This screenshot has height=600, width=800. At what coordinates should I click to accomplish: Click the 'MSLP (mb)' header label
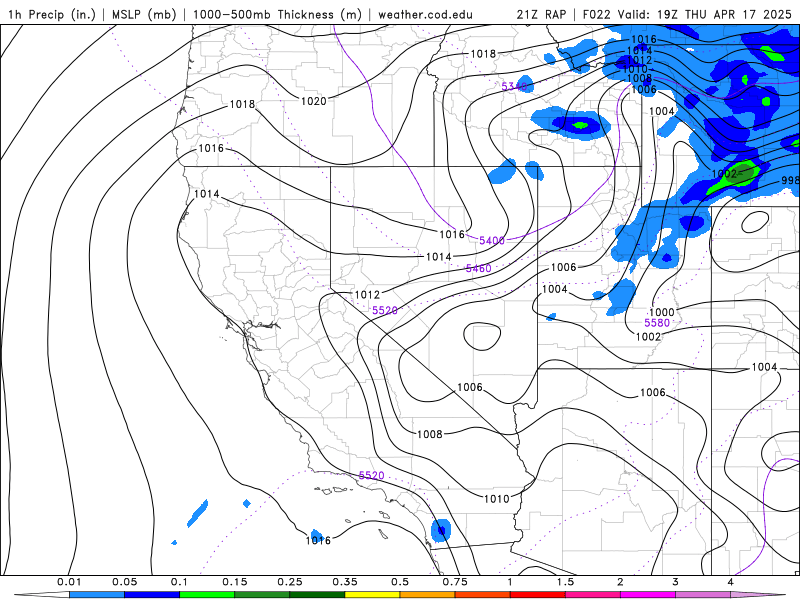coord(144,14)
